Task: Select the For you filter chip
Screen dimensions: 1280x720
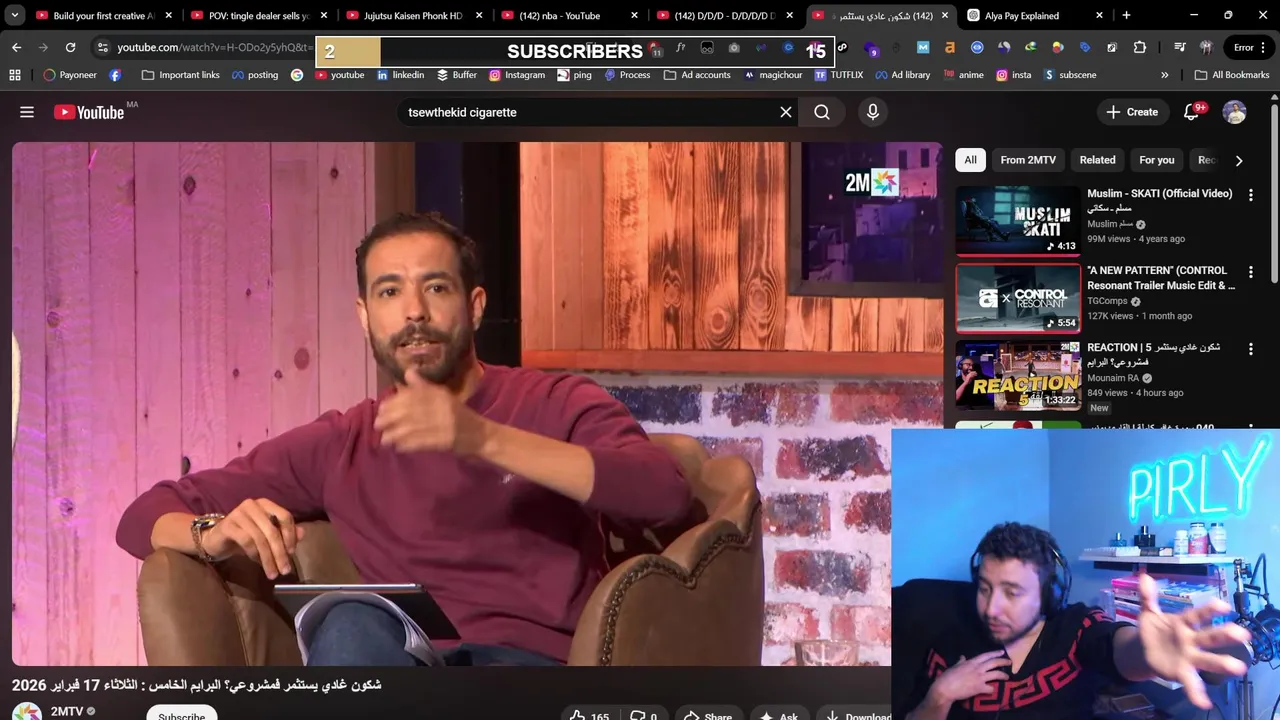Action: [1157, 160]
